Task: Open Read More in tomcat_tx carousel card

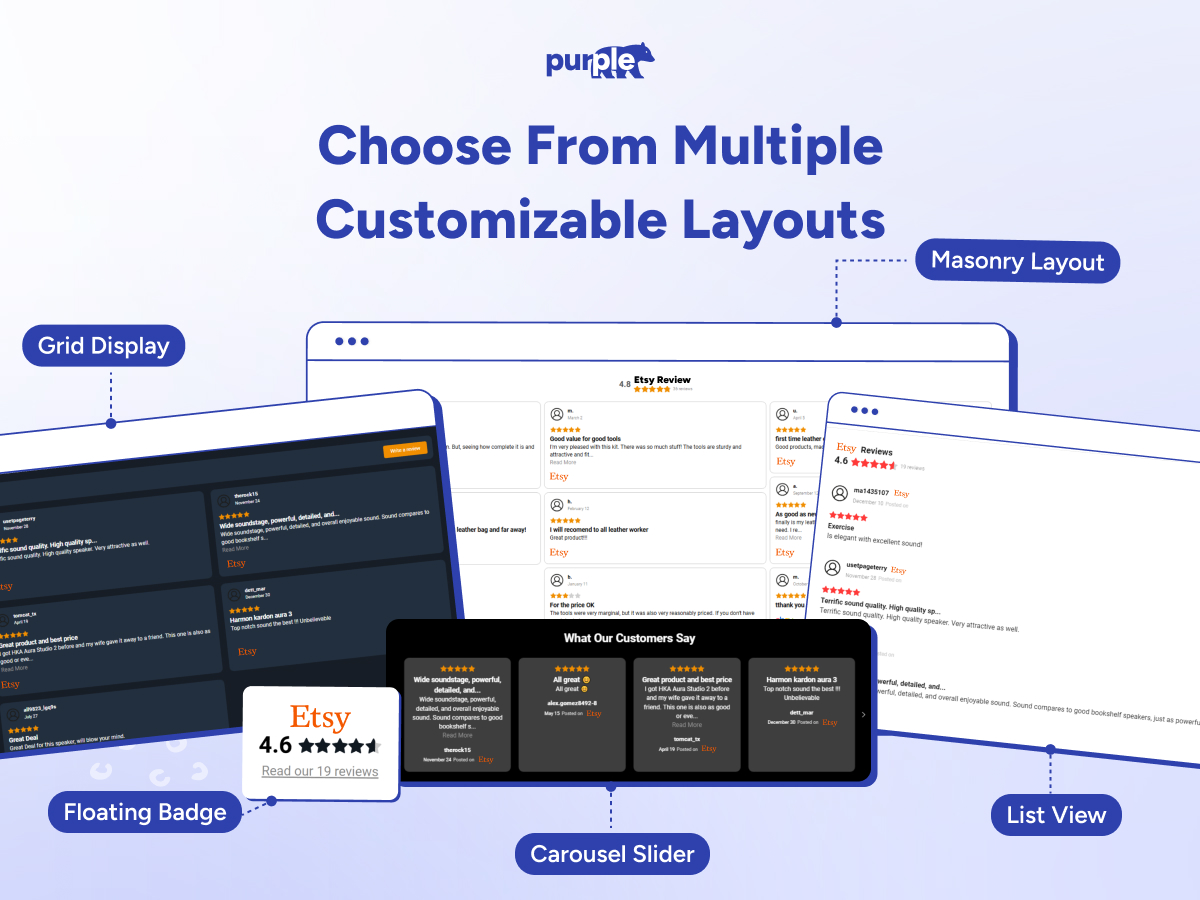Action: (x=687, y=724)
